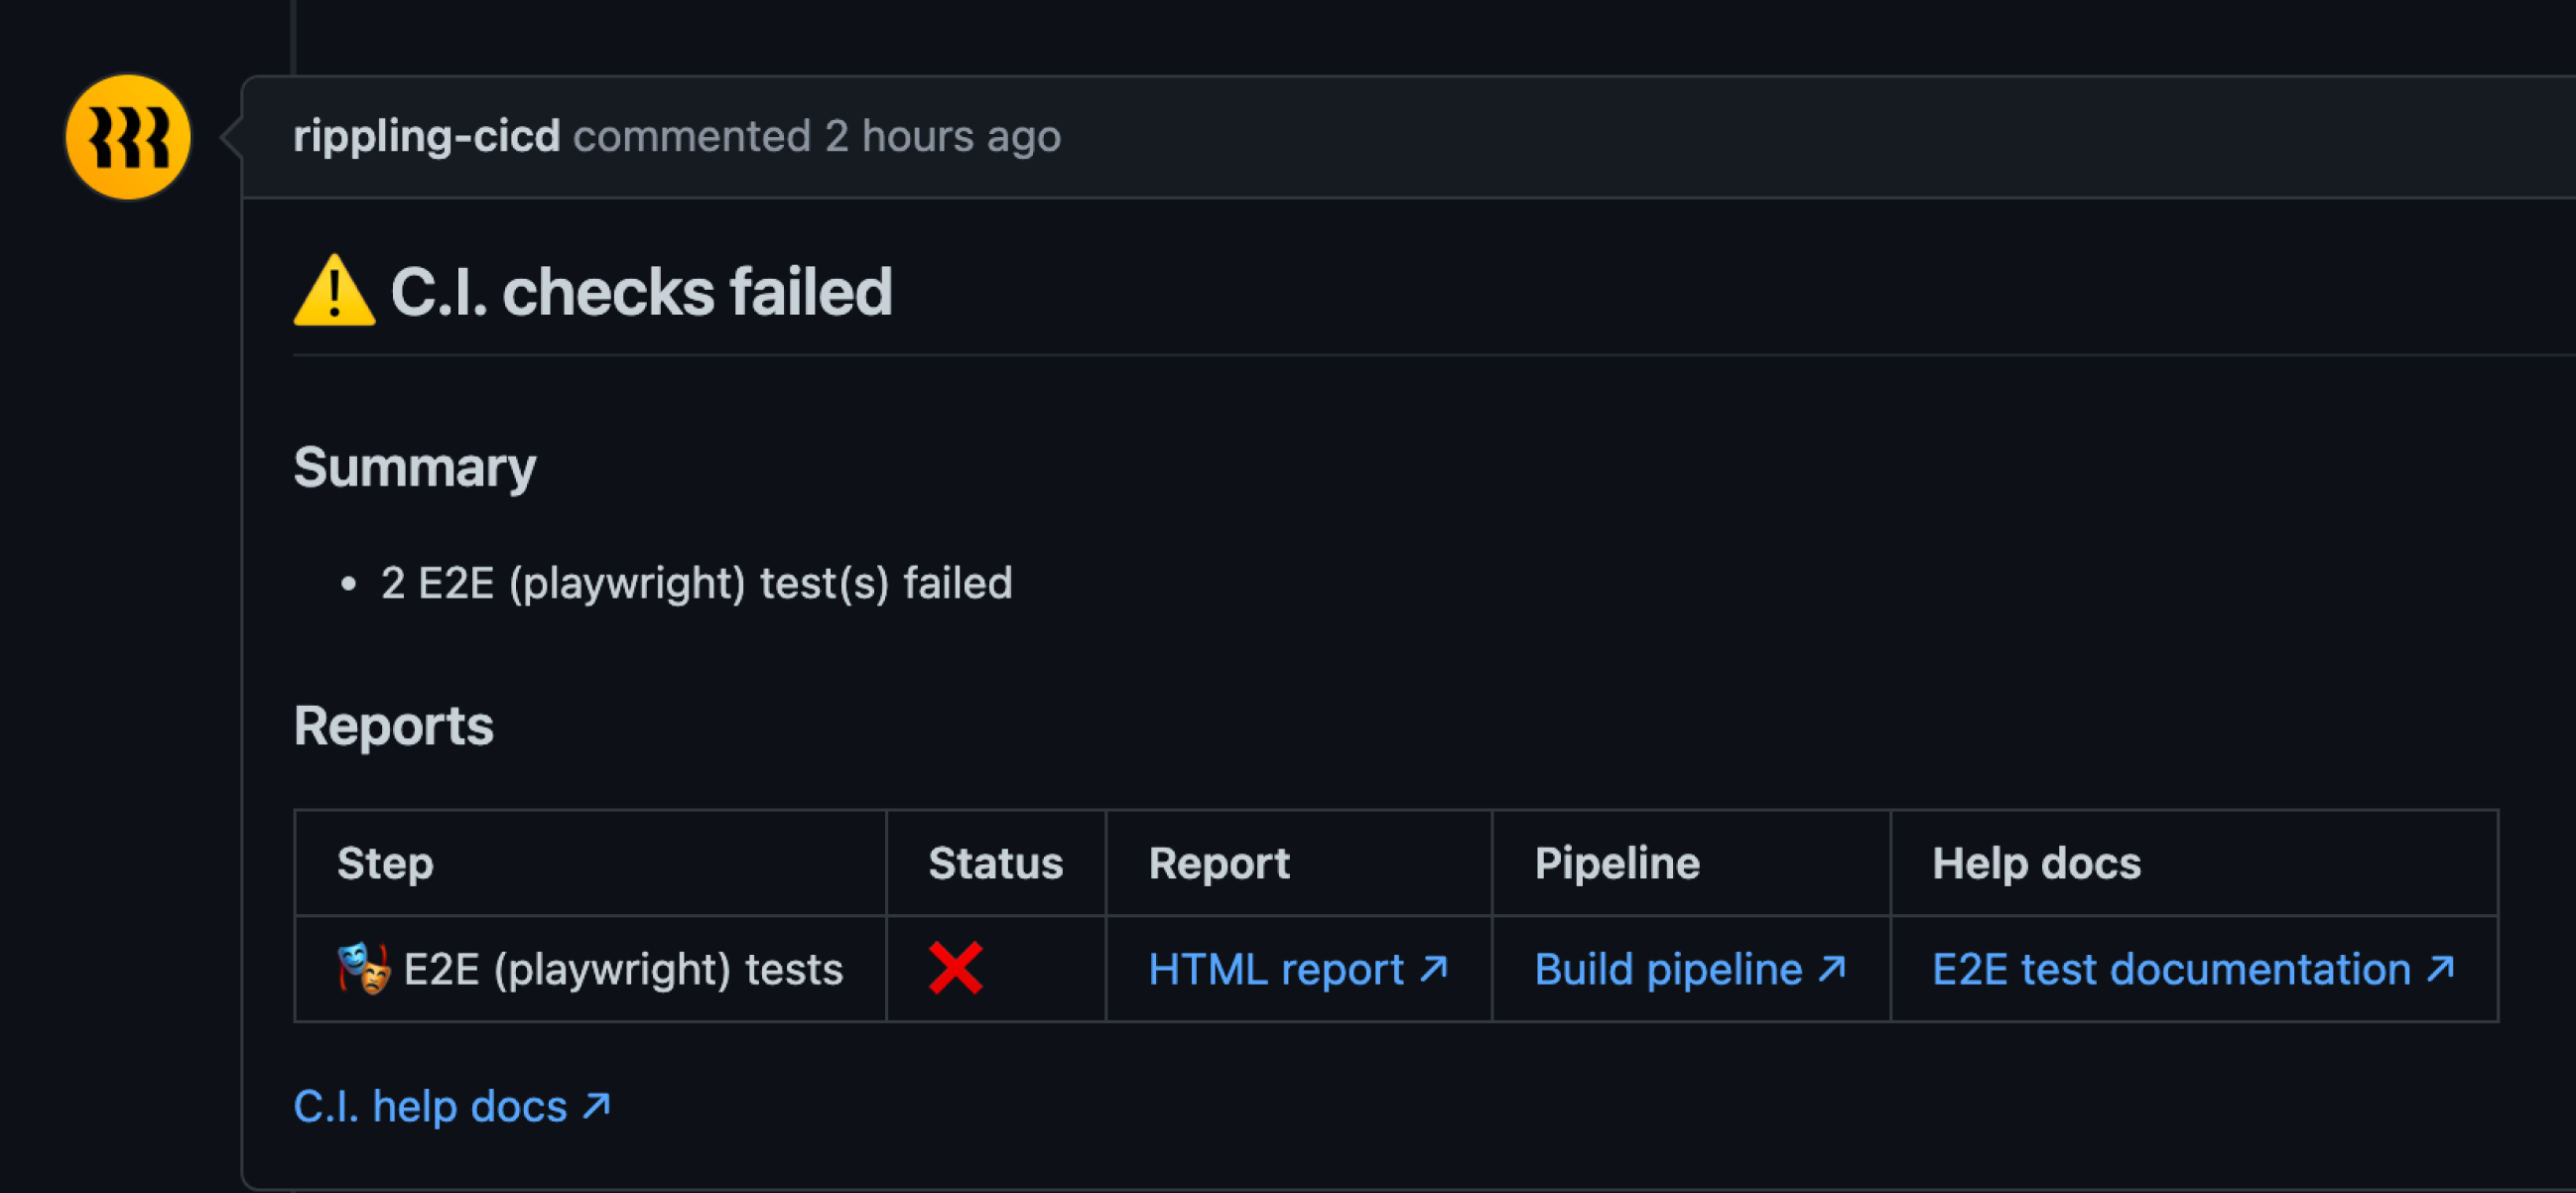This screenshot has width=2576, height=1193.
Task: Click the 'Step' column header
Action: click(x=385, y=863)
